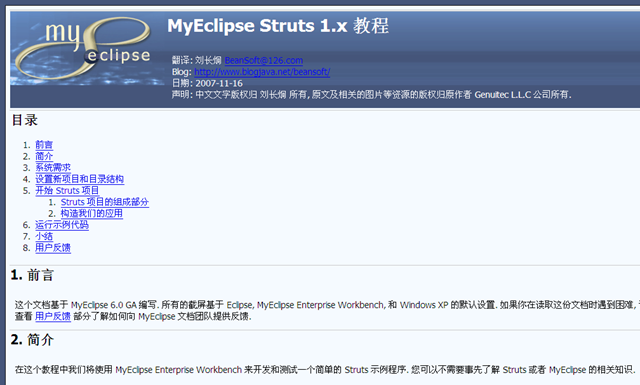Jump to the 小结 contents link
Viewport: 640px width, 385px height.
pyautogui.click(x=44, y=236)
